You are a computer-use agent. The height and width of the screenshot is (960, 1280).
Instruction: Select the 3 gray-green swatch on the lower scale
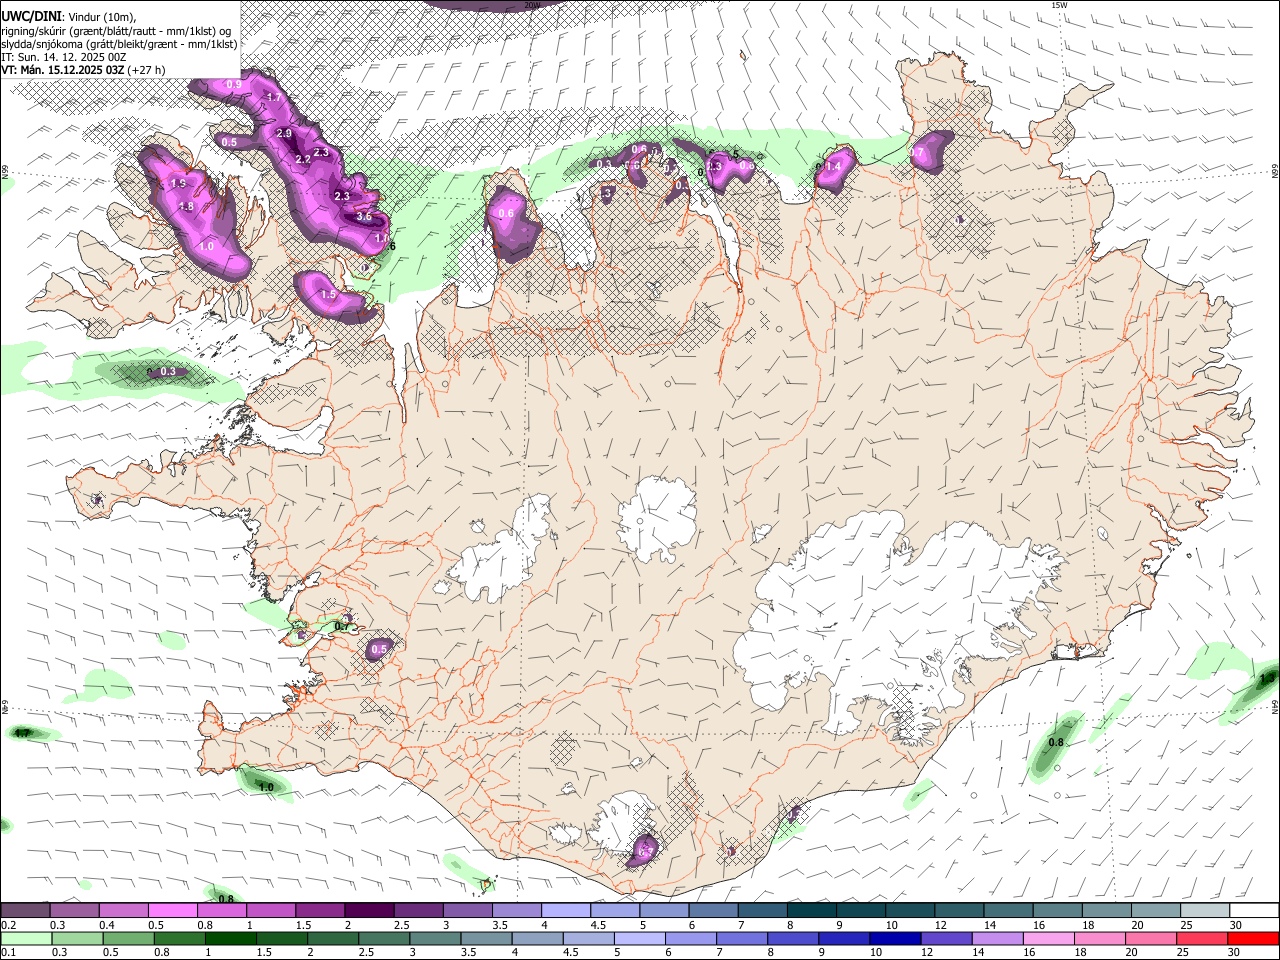click(x=436, y=938)
